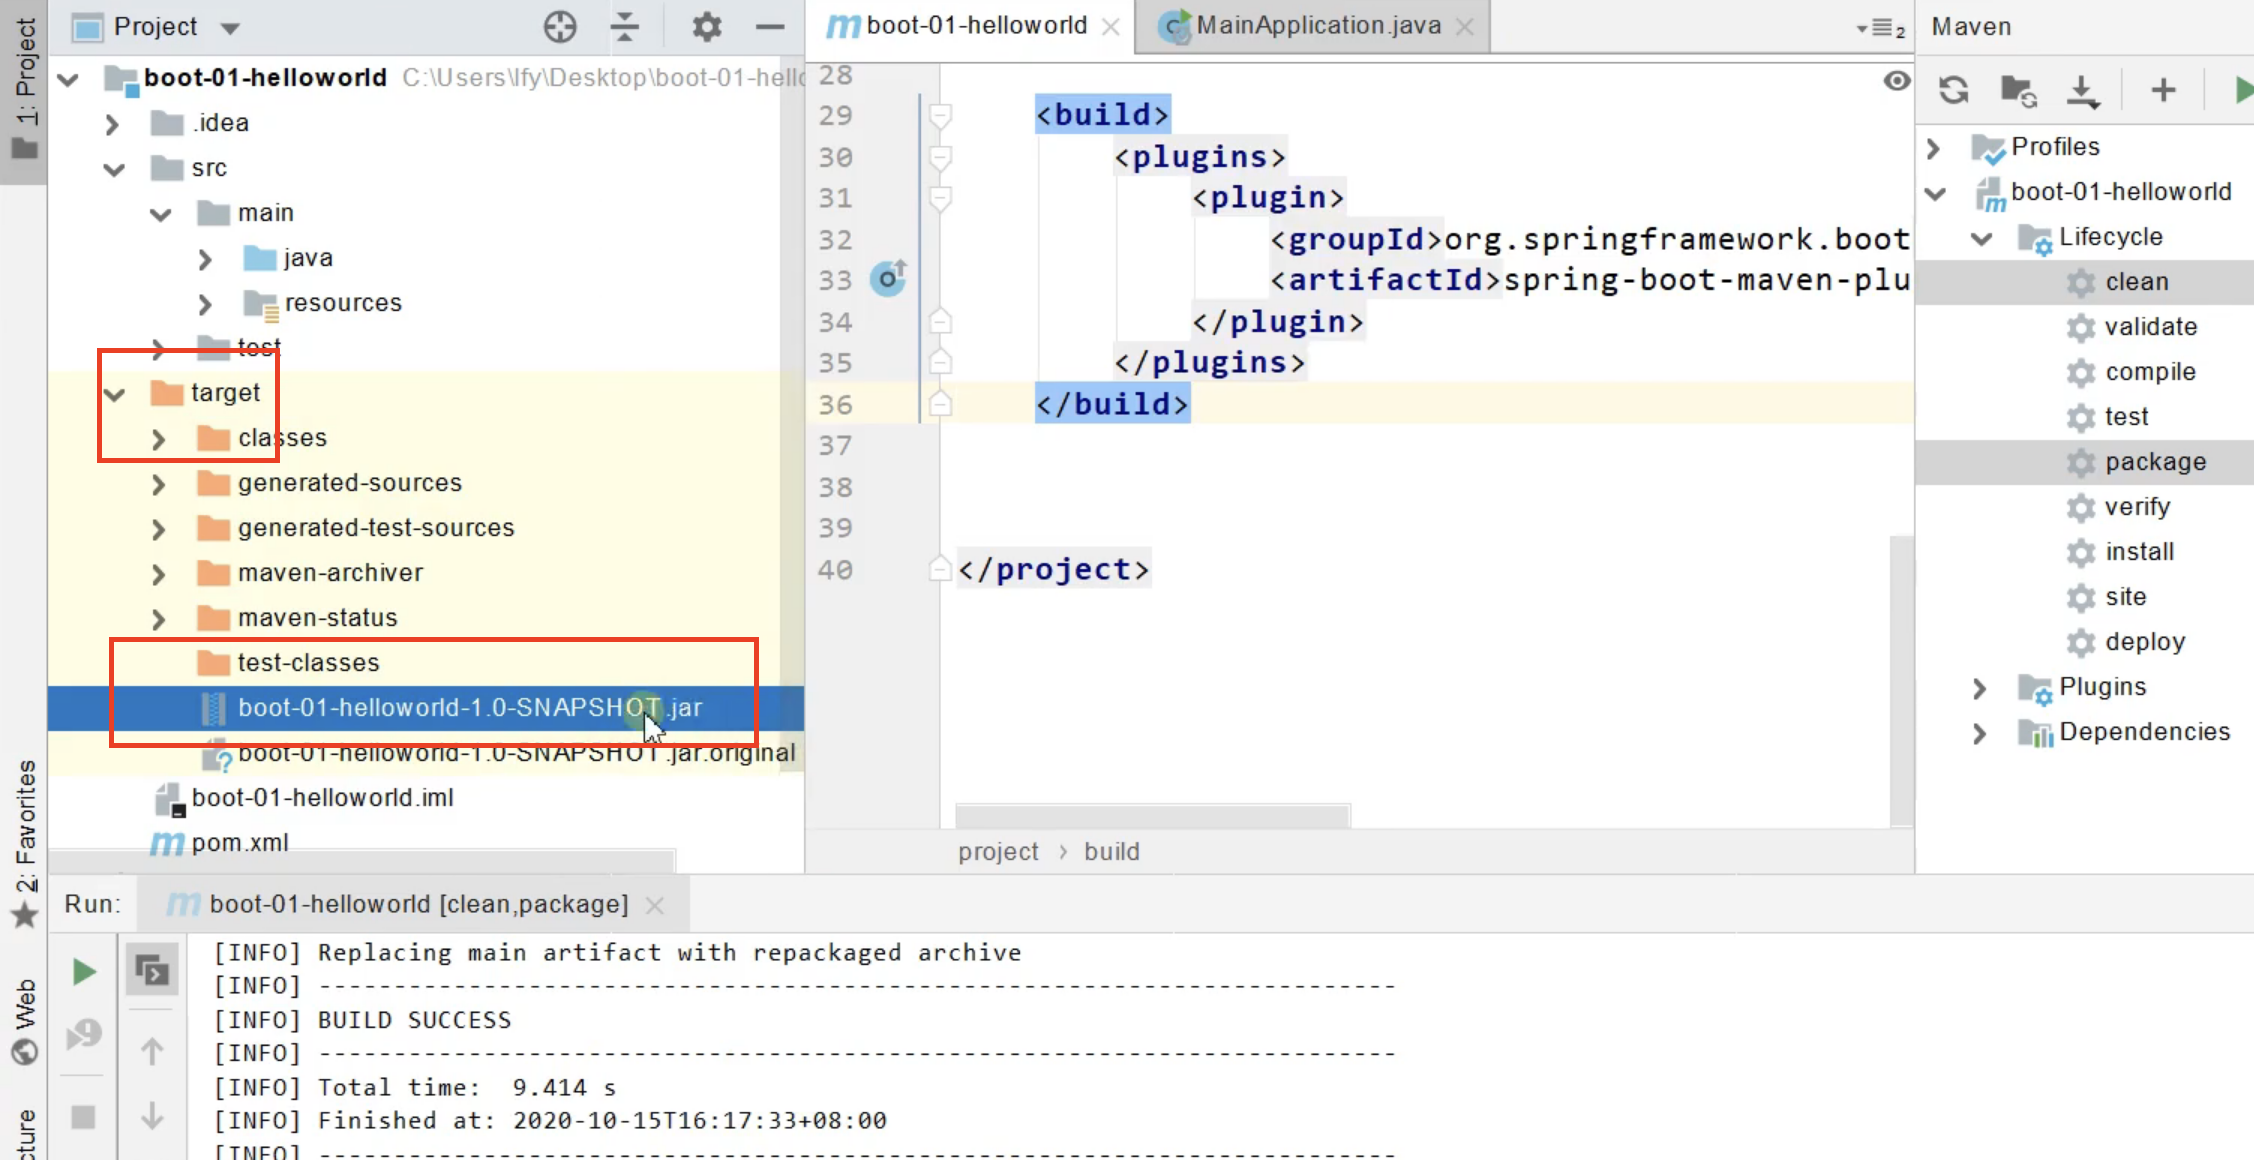Select boot-01-helloworld-1.0-SNAPSHOT.jar in Project tree
The width and height of the screenshot is (2254, 1160).
tap(470, 708)
